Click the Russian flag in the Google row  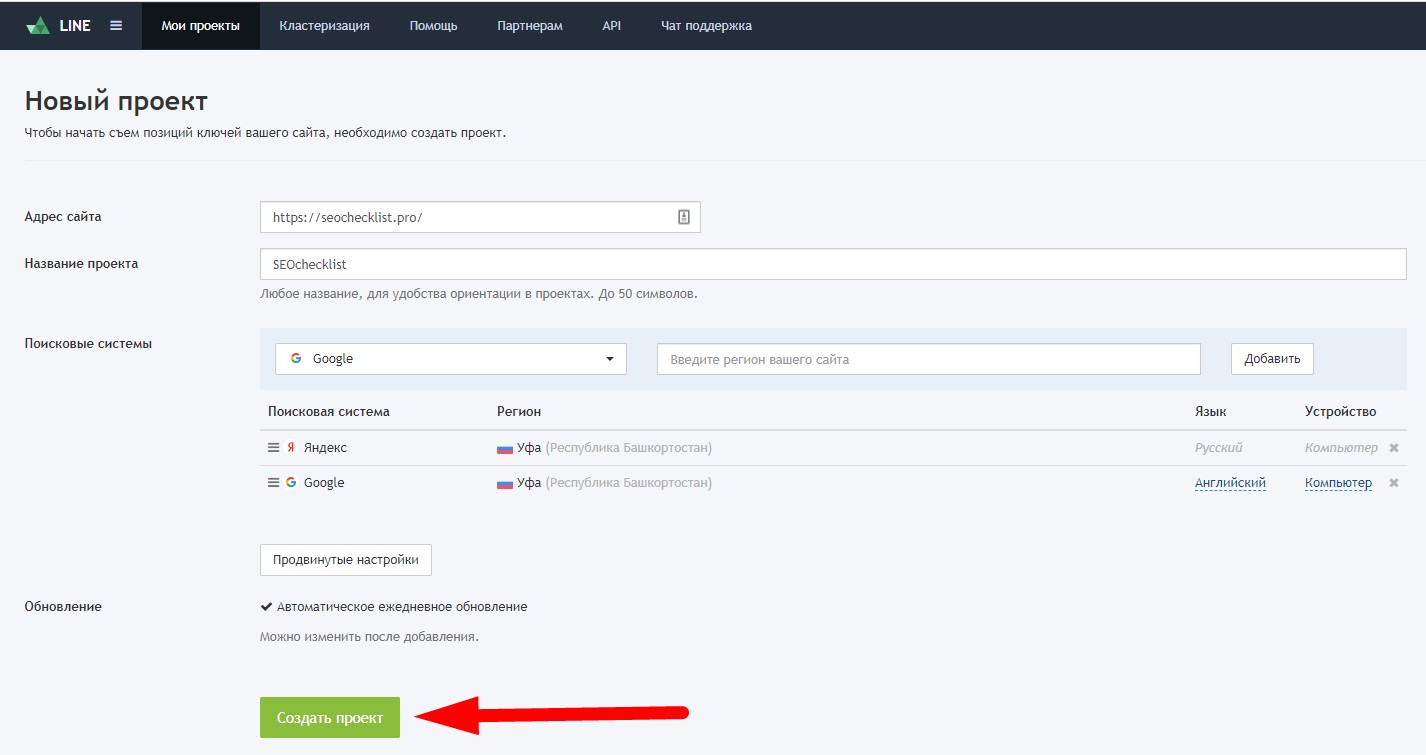[x=505, y=483]
